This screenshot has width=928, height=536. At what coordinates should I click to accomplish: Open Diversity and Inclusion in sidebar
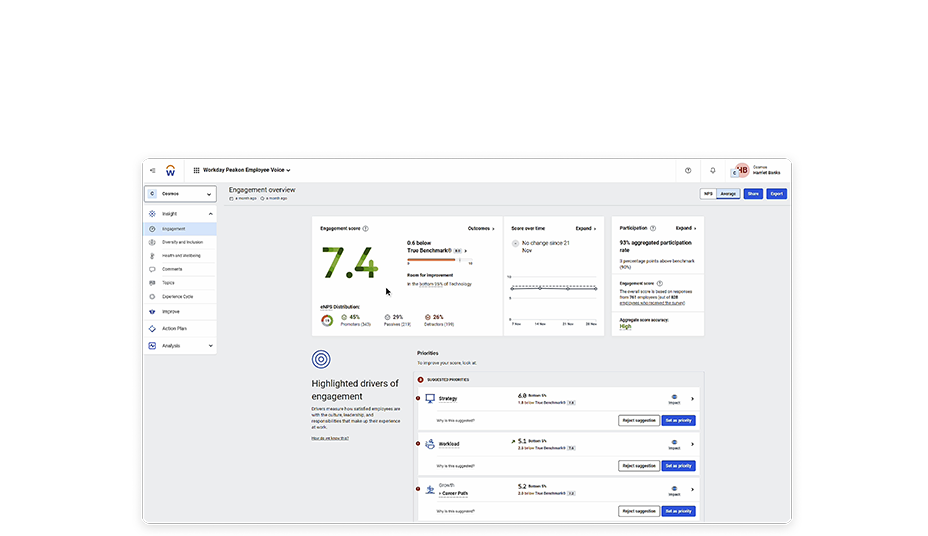pyautogui.click(x=181, y=242)
